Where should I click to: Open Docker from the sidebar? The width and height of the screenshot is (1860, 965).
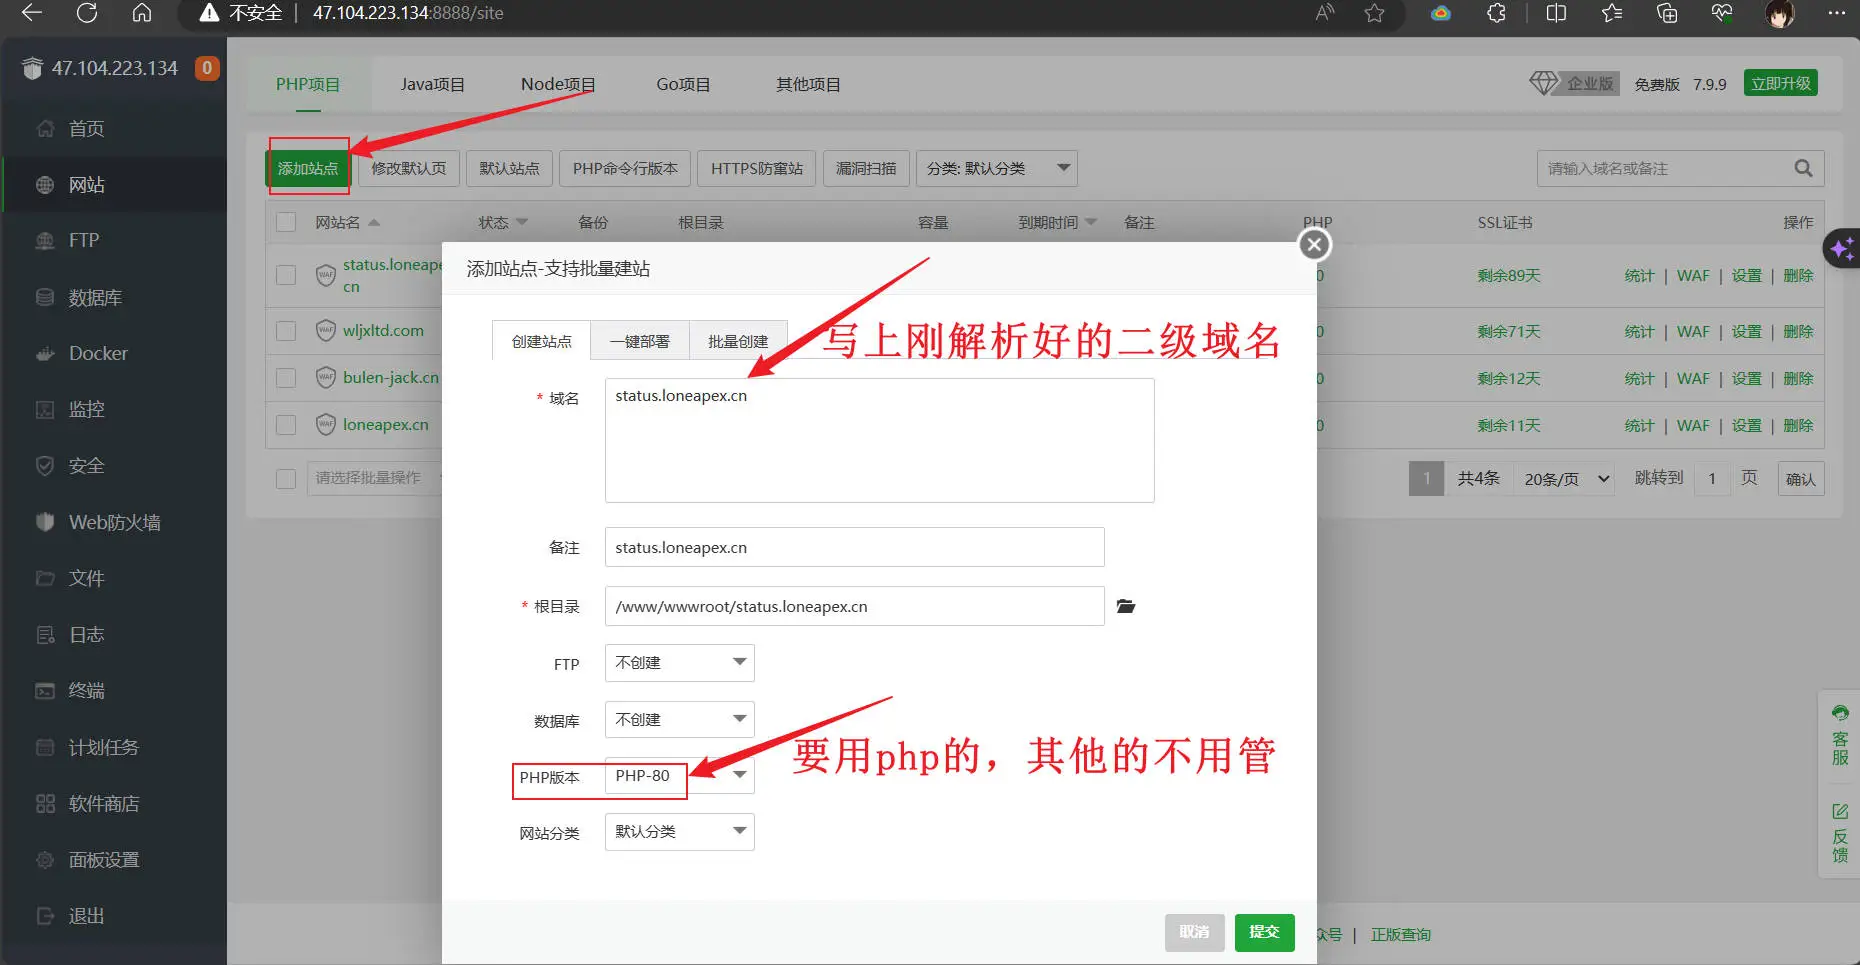(98, 353)
